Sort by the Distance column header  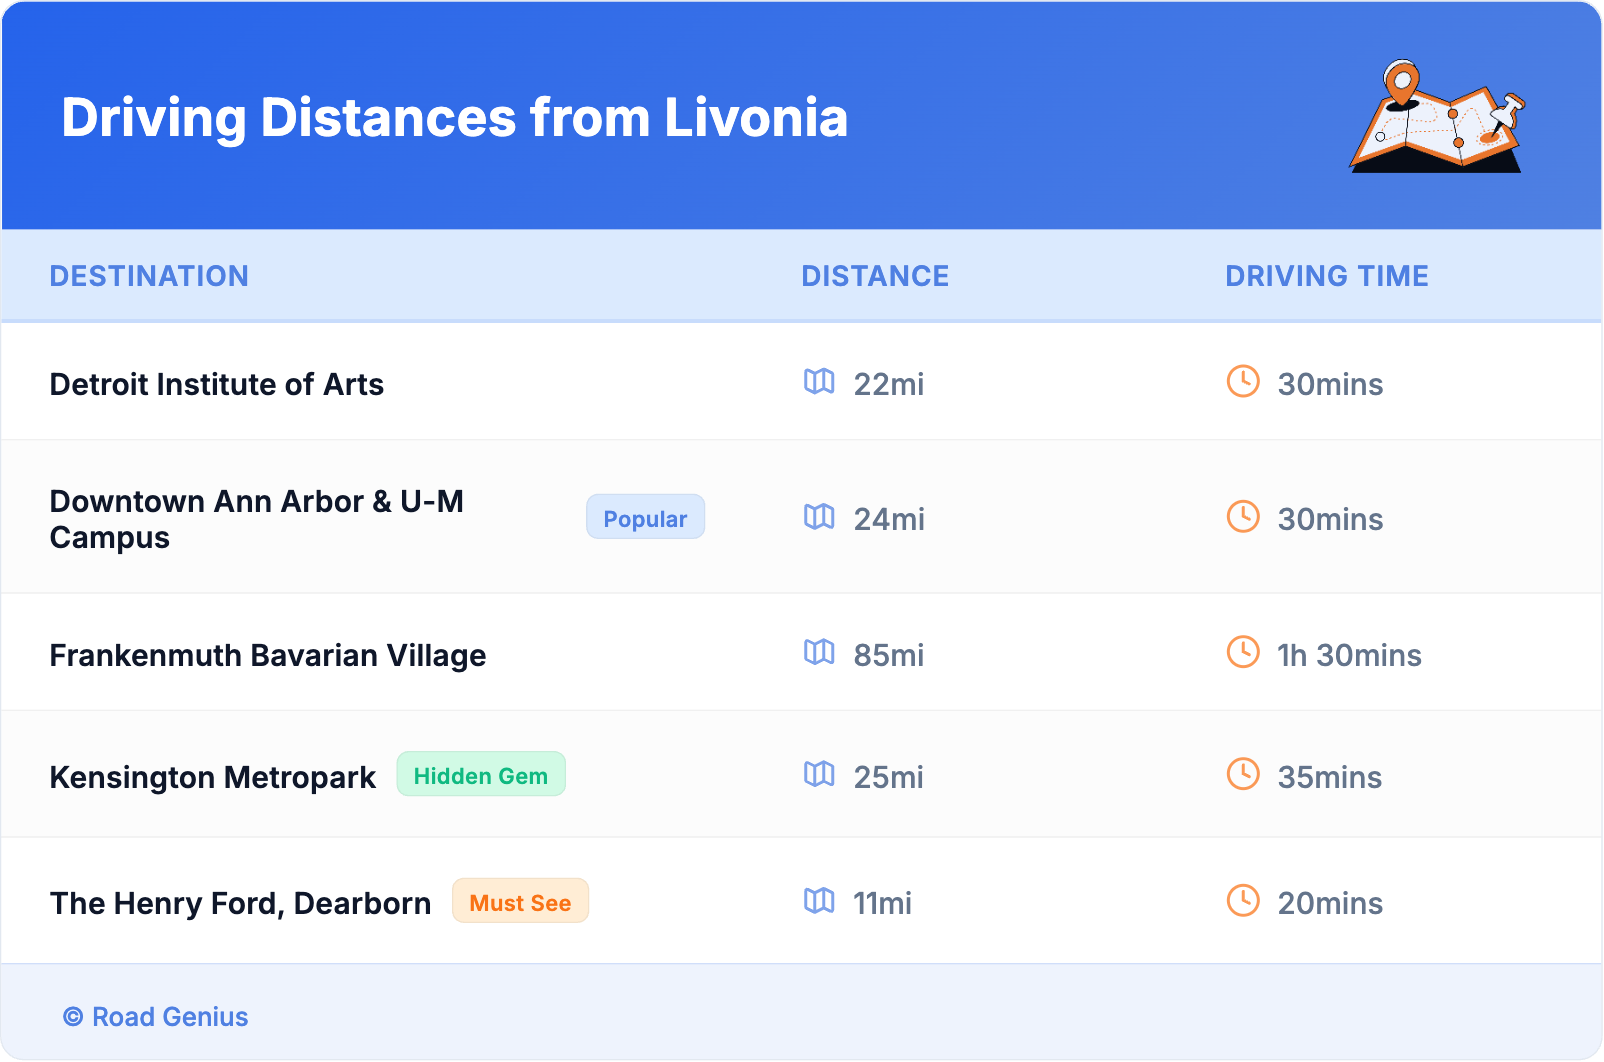click(x=875, y=276)
